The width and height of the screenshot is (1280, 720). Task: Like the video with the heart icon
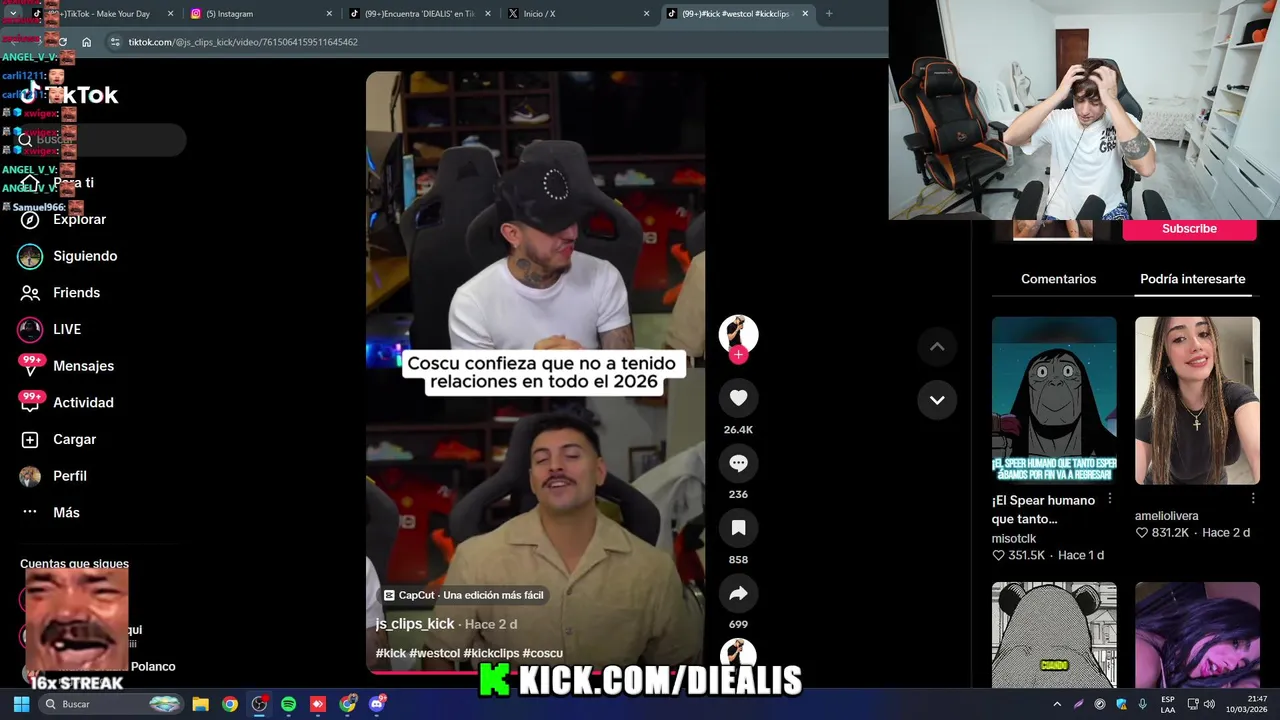click(x=738, y=398)
